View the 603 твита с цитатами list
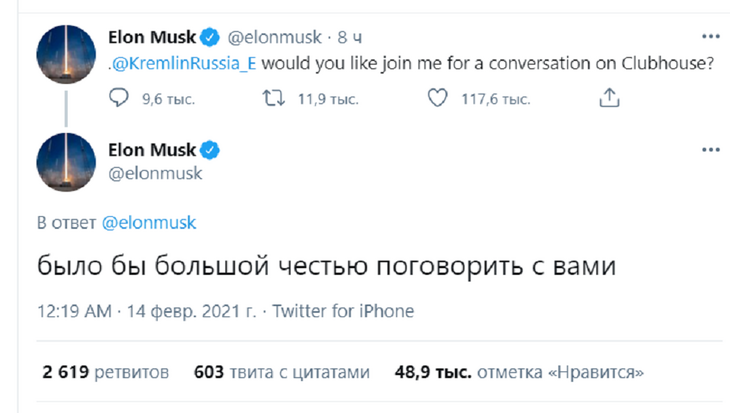This screenshot has height=413, width=730. click(281, 373)
